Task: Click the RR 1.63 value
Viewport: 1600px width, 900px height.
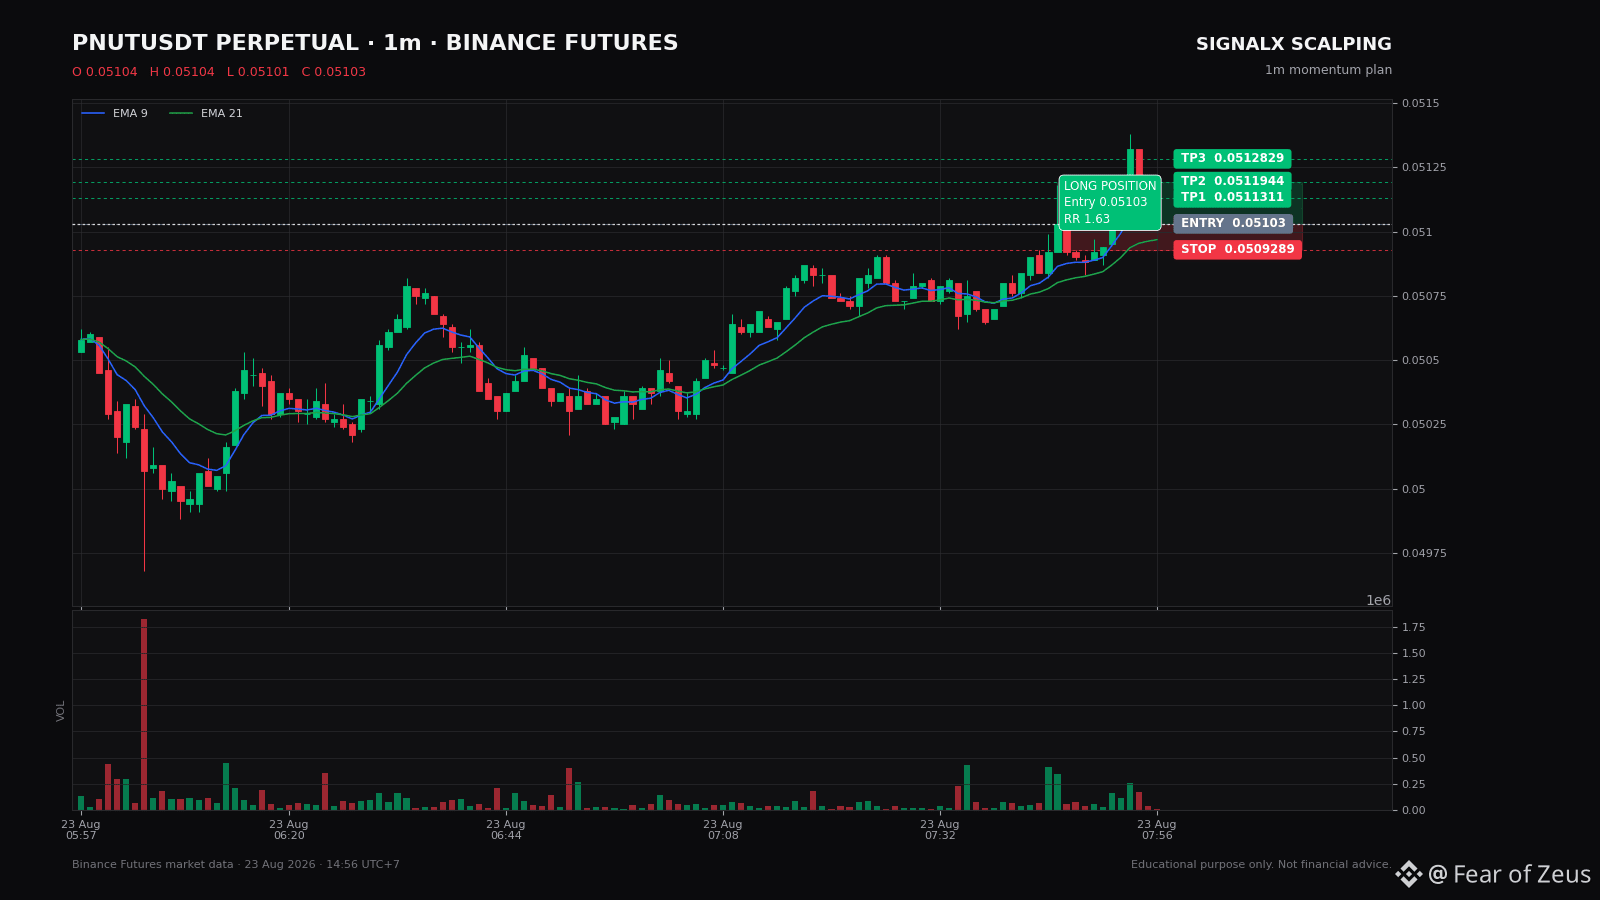Action: 1087,219
